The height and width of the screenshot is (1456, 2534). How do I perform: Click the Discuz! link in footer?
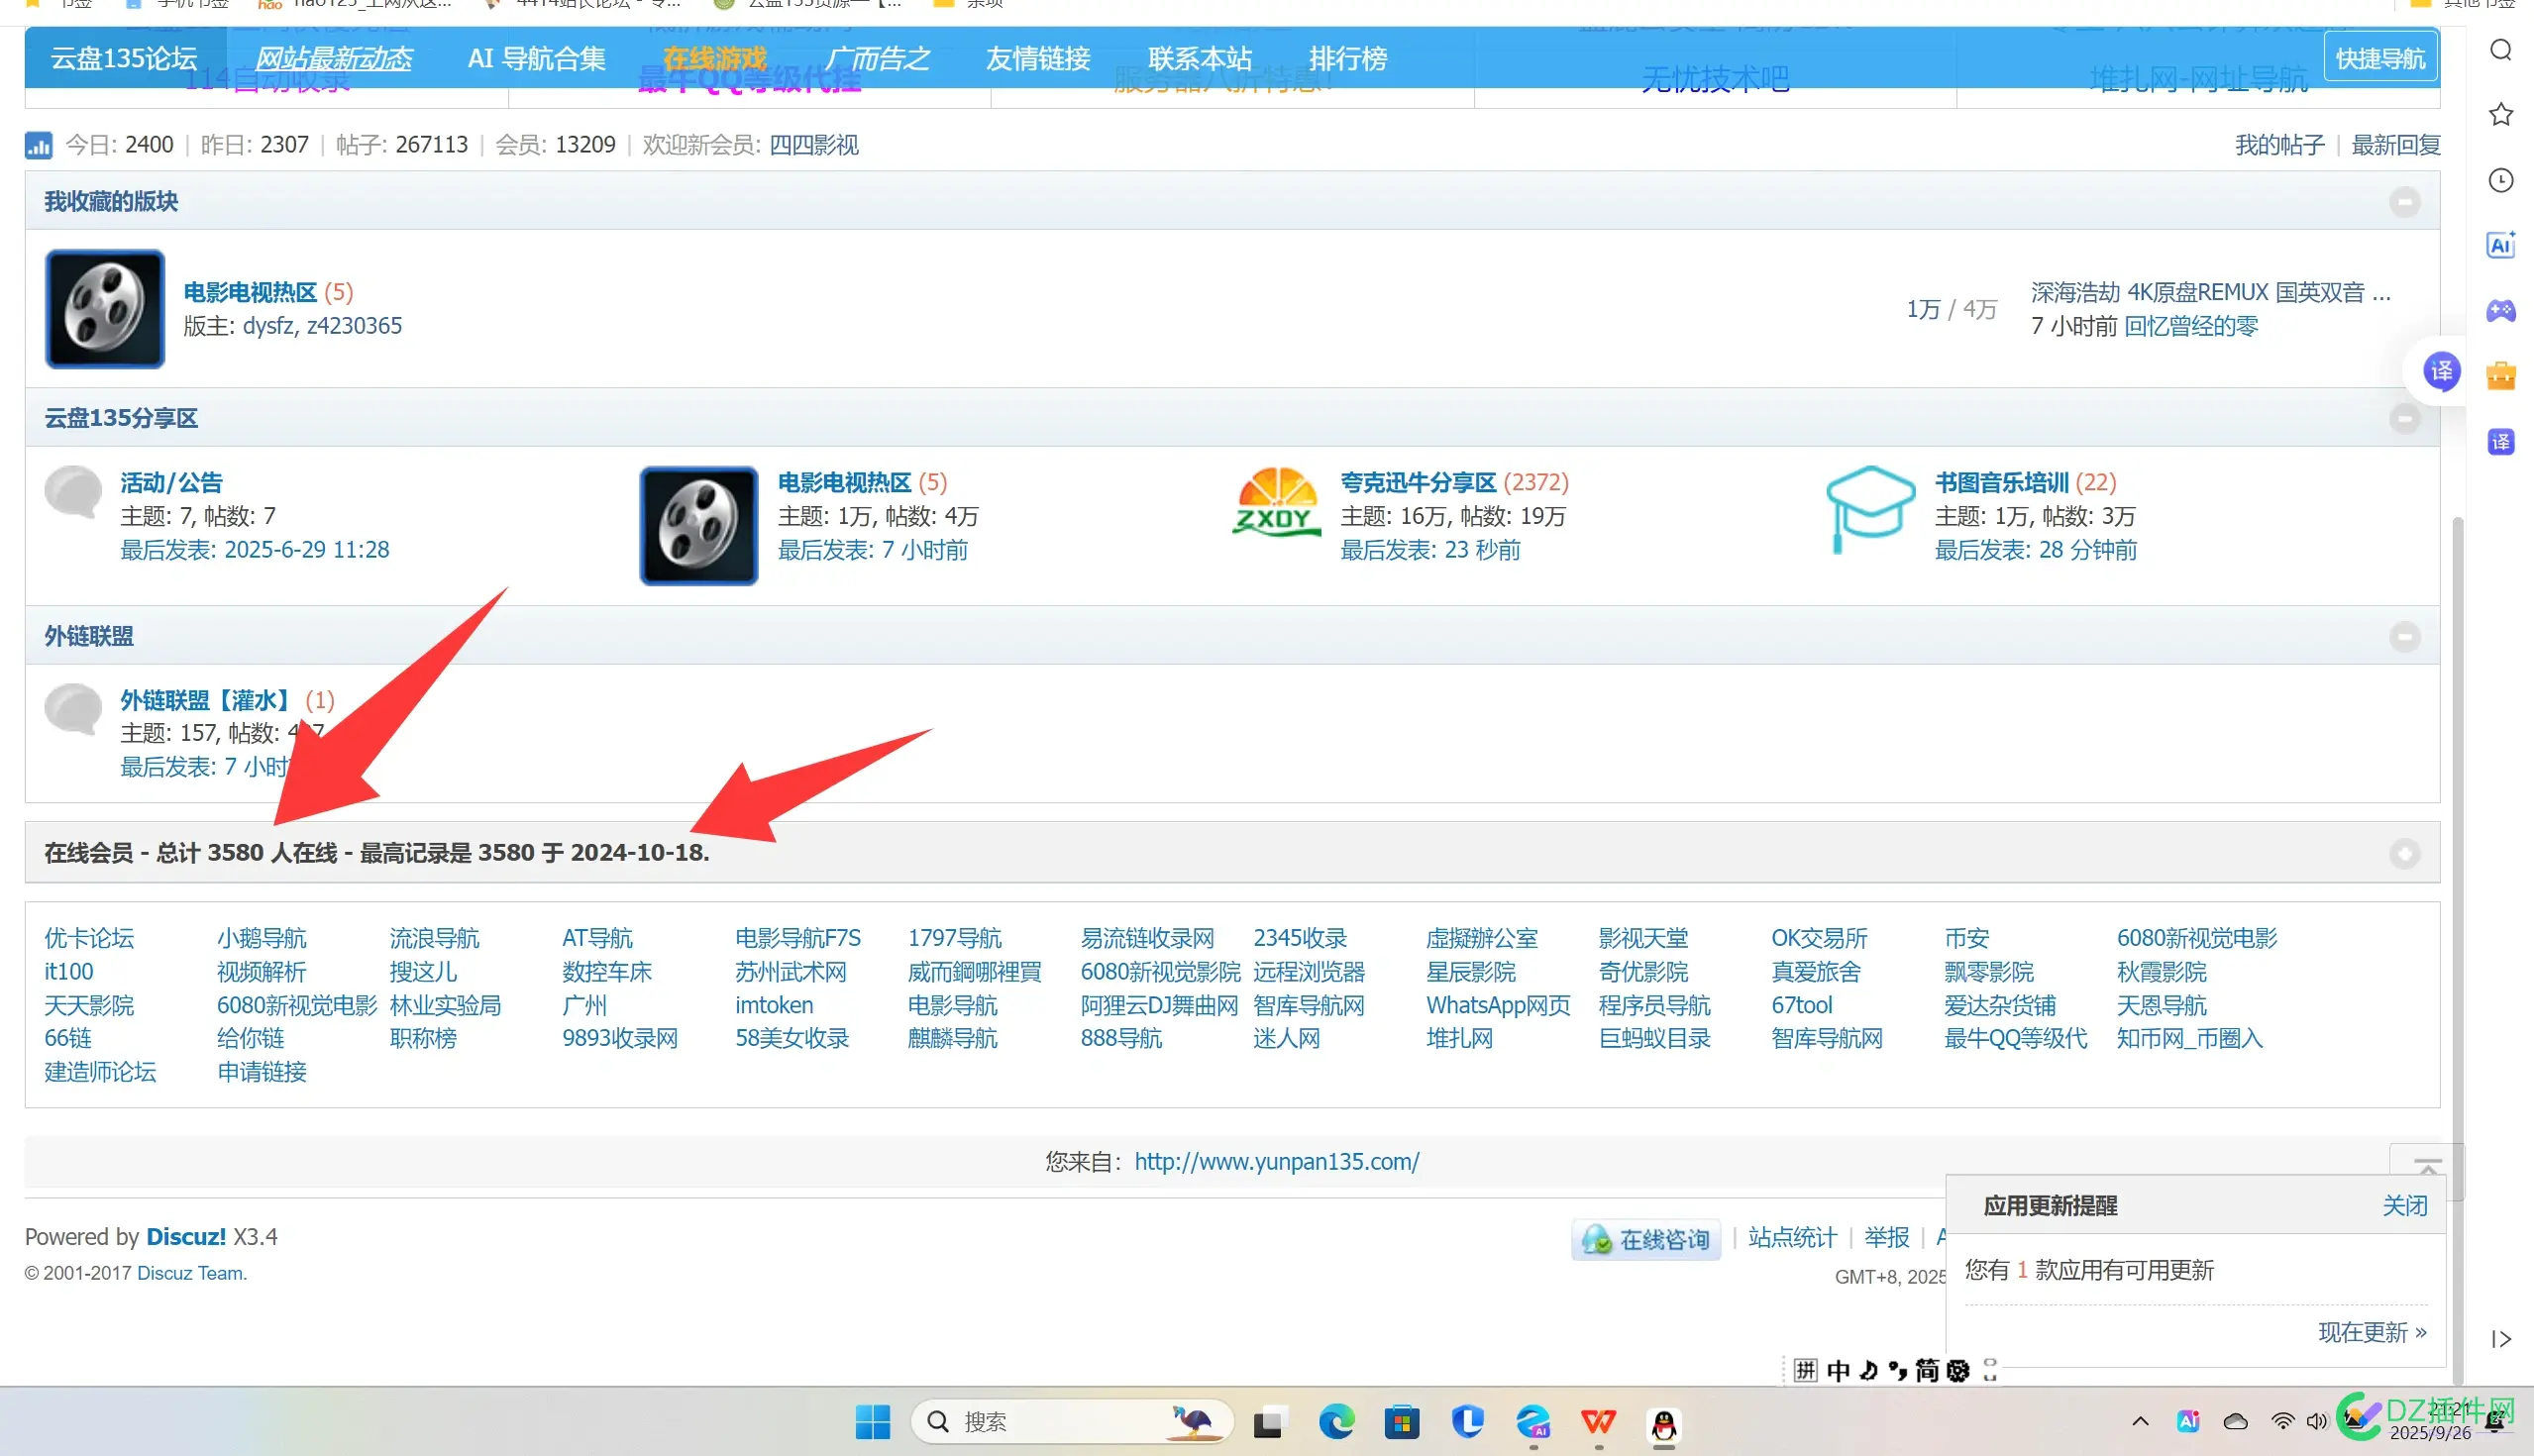186,1237
